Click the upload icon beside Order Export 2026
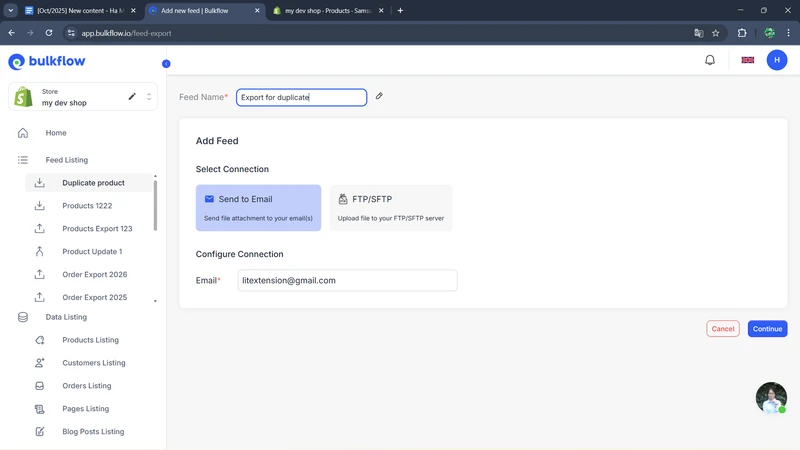The image size is (800, 450). click(39, 274)
